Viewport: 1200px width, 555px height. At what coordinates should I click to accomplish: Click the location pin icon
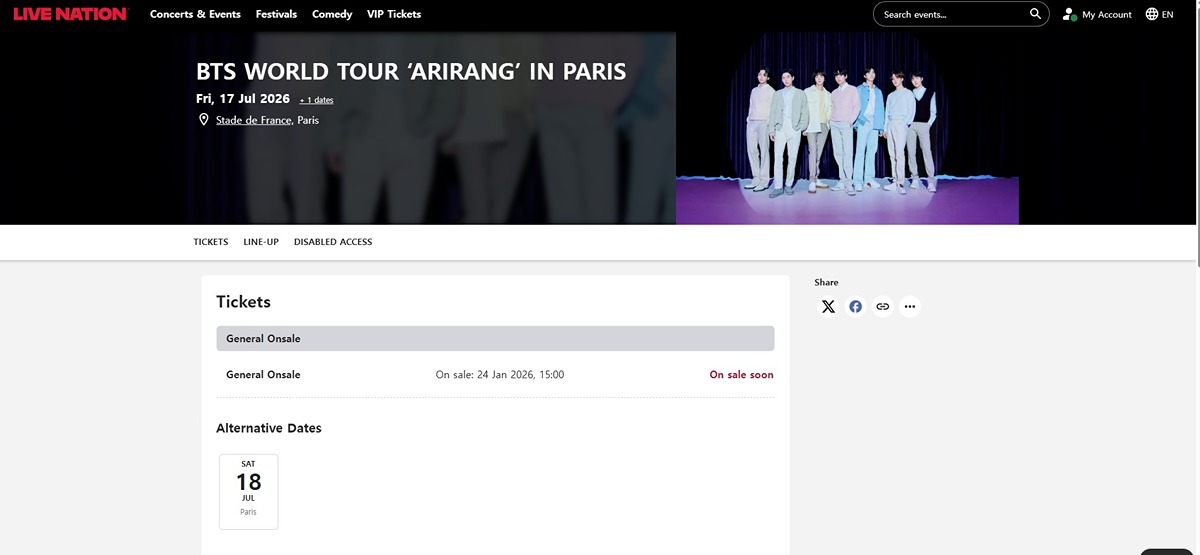click(204, 120)
